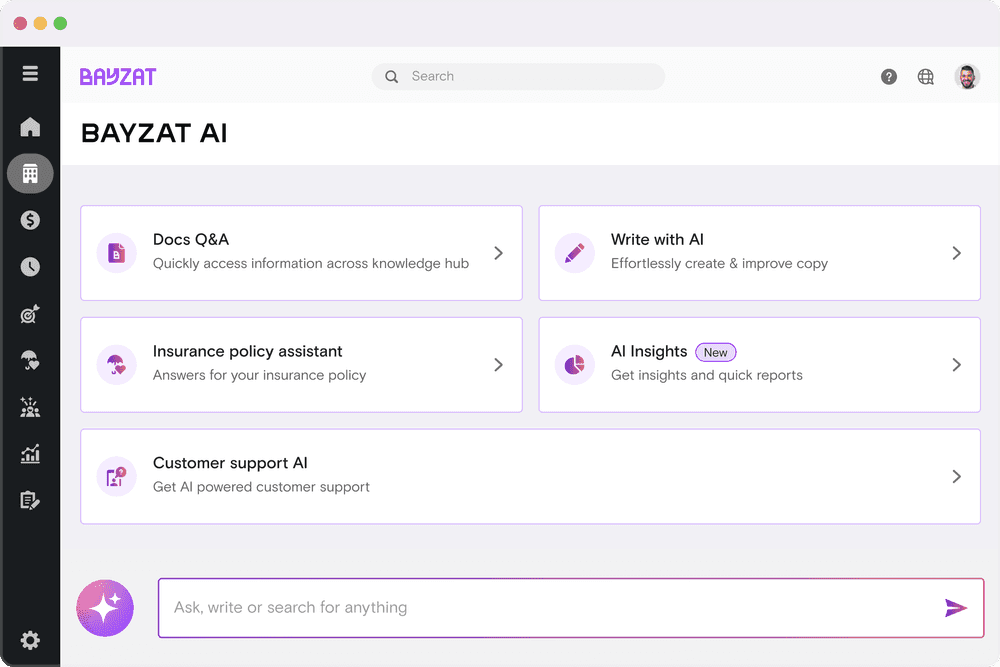Expand Docs Q&A chevron arrow
Image resolution: width=1000 pixels, height=667 pixels.
click(498, 253)
